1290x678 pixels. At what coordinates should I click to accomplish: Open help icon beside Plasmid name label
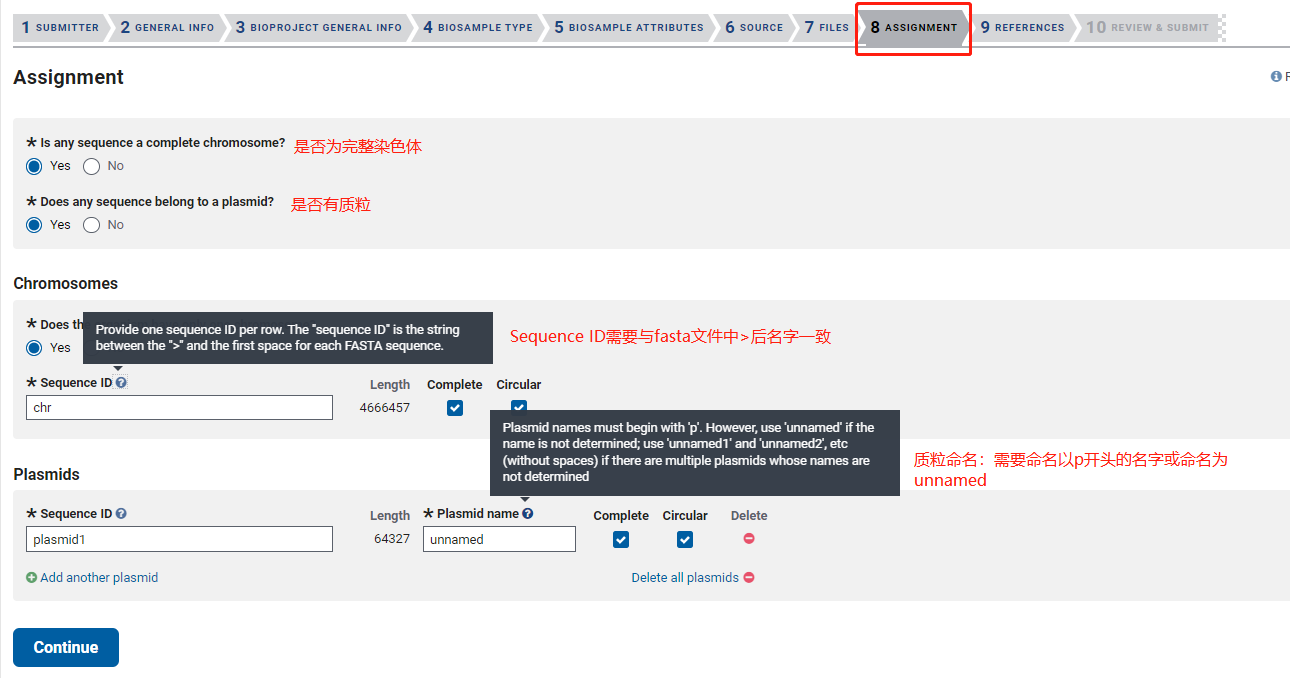click(527, 513)
